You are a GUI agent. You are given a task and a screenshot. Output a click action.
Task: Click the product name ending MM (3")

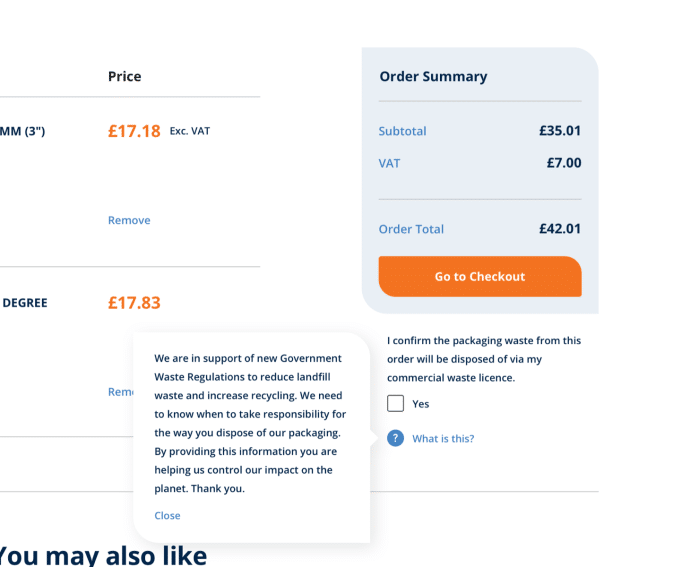click(x=22, y=131)
